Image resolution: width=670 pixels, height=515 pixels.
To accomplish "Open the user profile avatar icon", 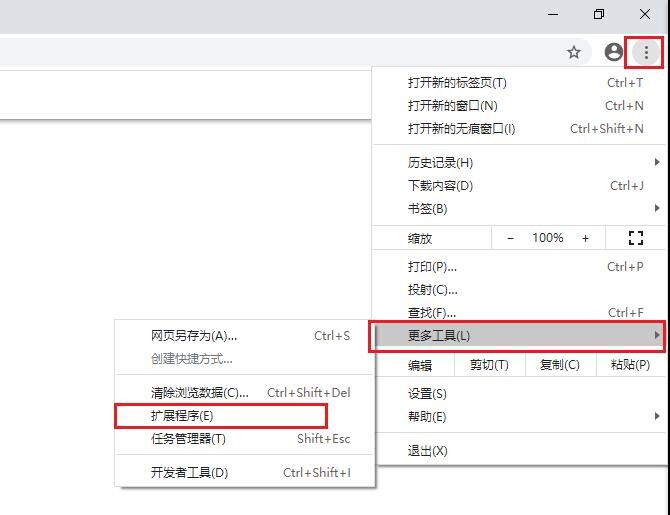I will 614,52.
